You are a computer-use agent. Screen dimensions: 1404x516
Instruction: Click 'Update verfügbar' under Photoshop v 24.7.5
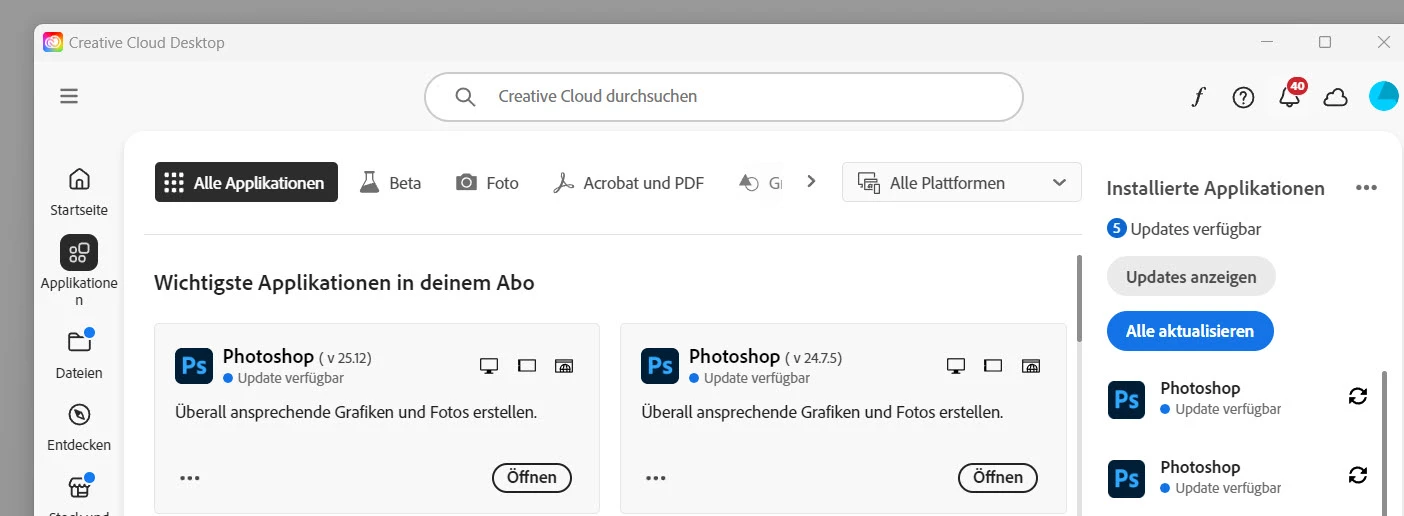click(x=749, y=378)
